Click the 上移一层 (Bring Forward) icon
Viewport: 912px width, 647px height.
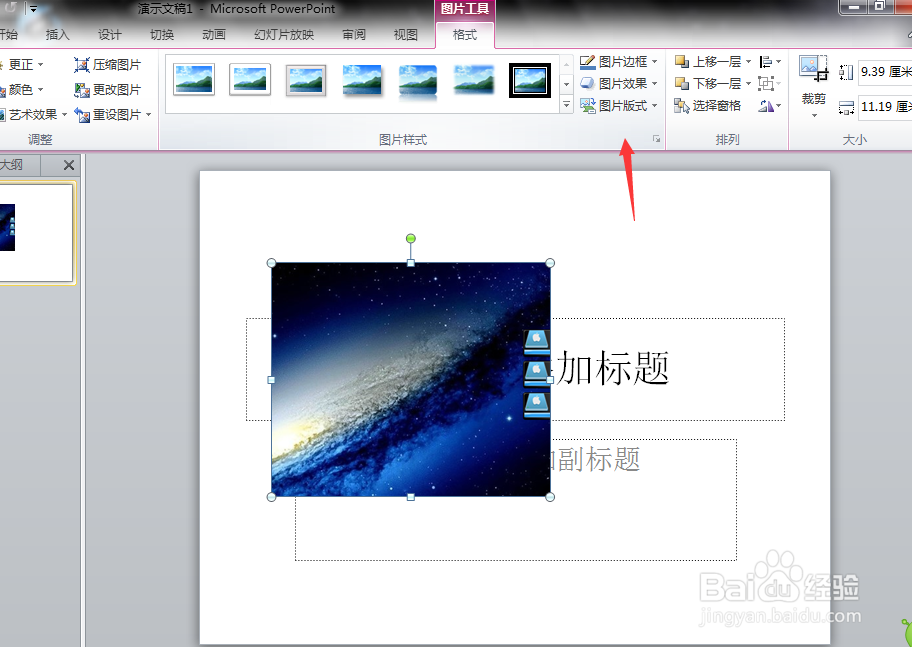click(x=681, y=61)
